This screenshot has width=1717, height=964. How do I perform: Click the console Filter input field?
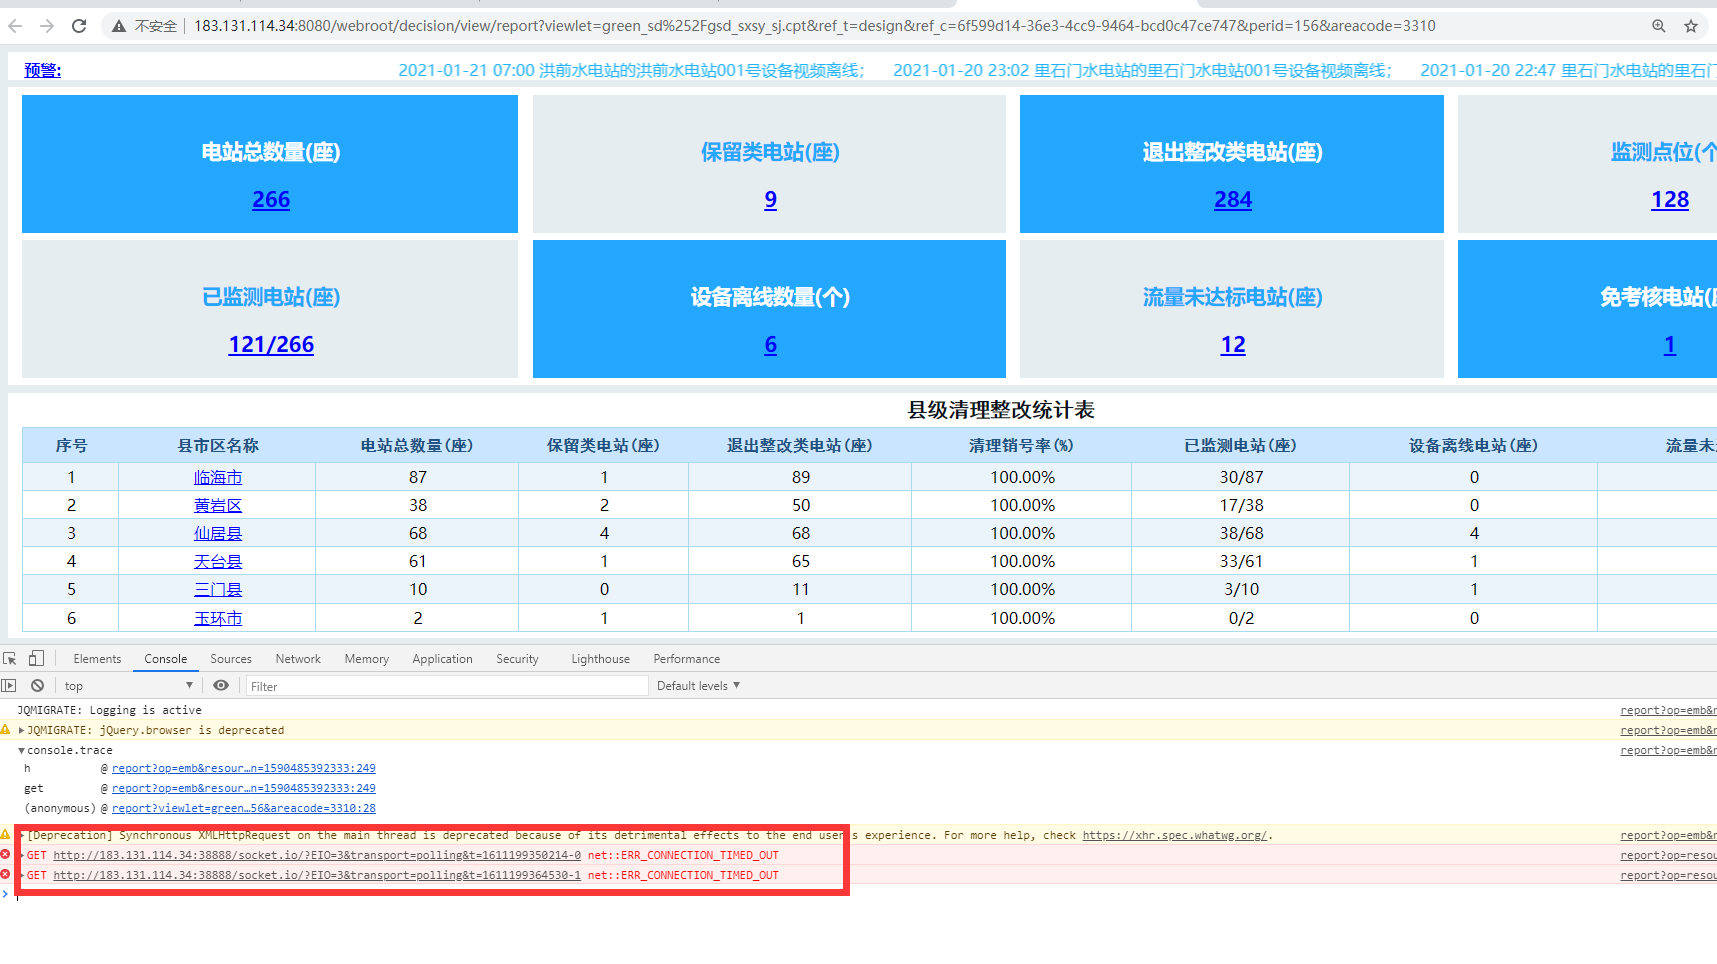pyautogui.click(x=447, y=686)
